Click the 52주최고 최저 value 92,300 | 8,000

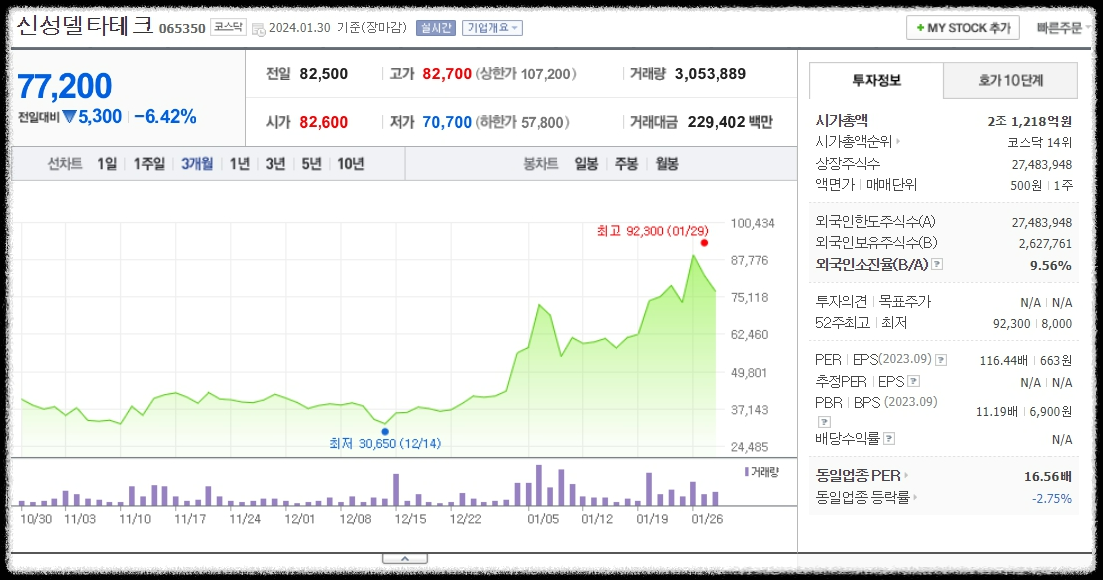tap(1033, 323)
